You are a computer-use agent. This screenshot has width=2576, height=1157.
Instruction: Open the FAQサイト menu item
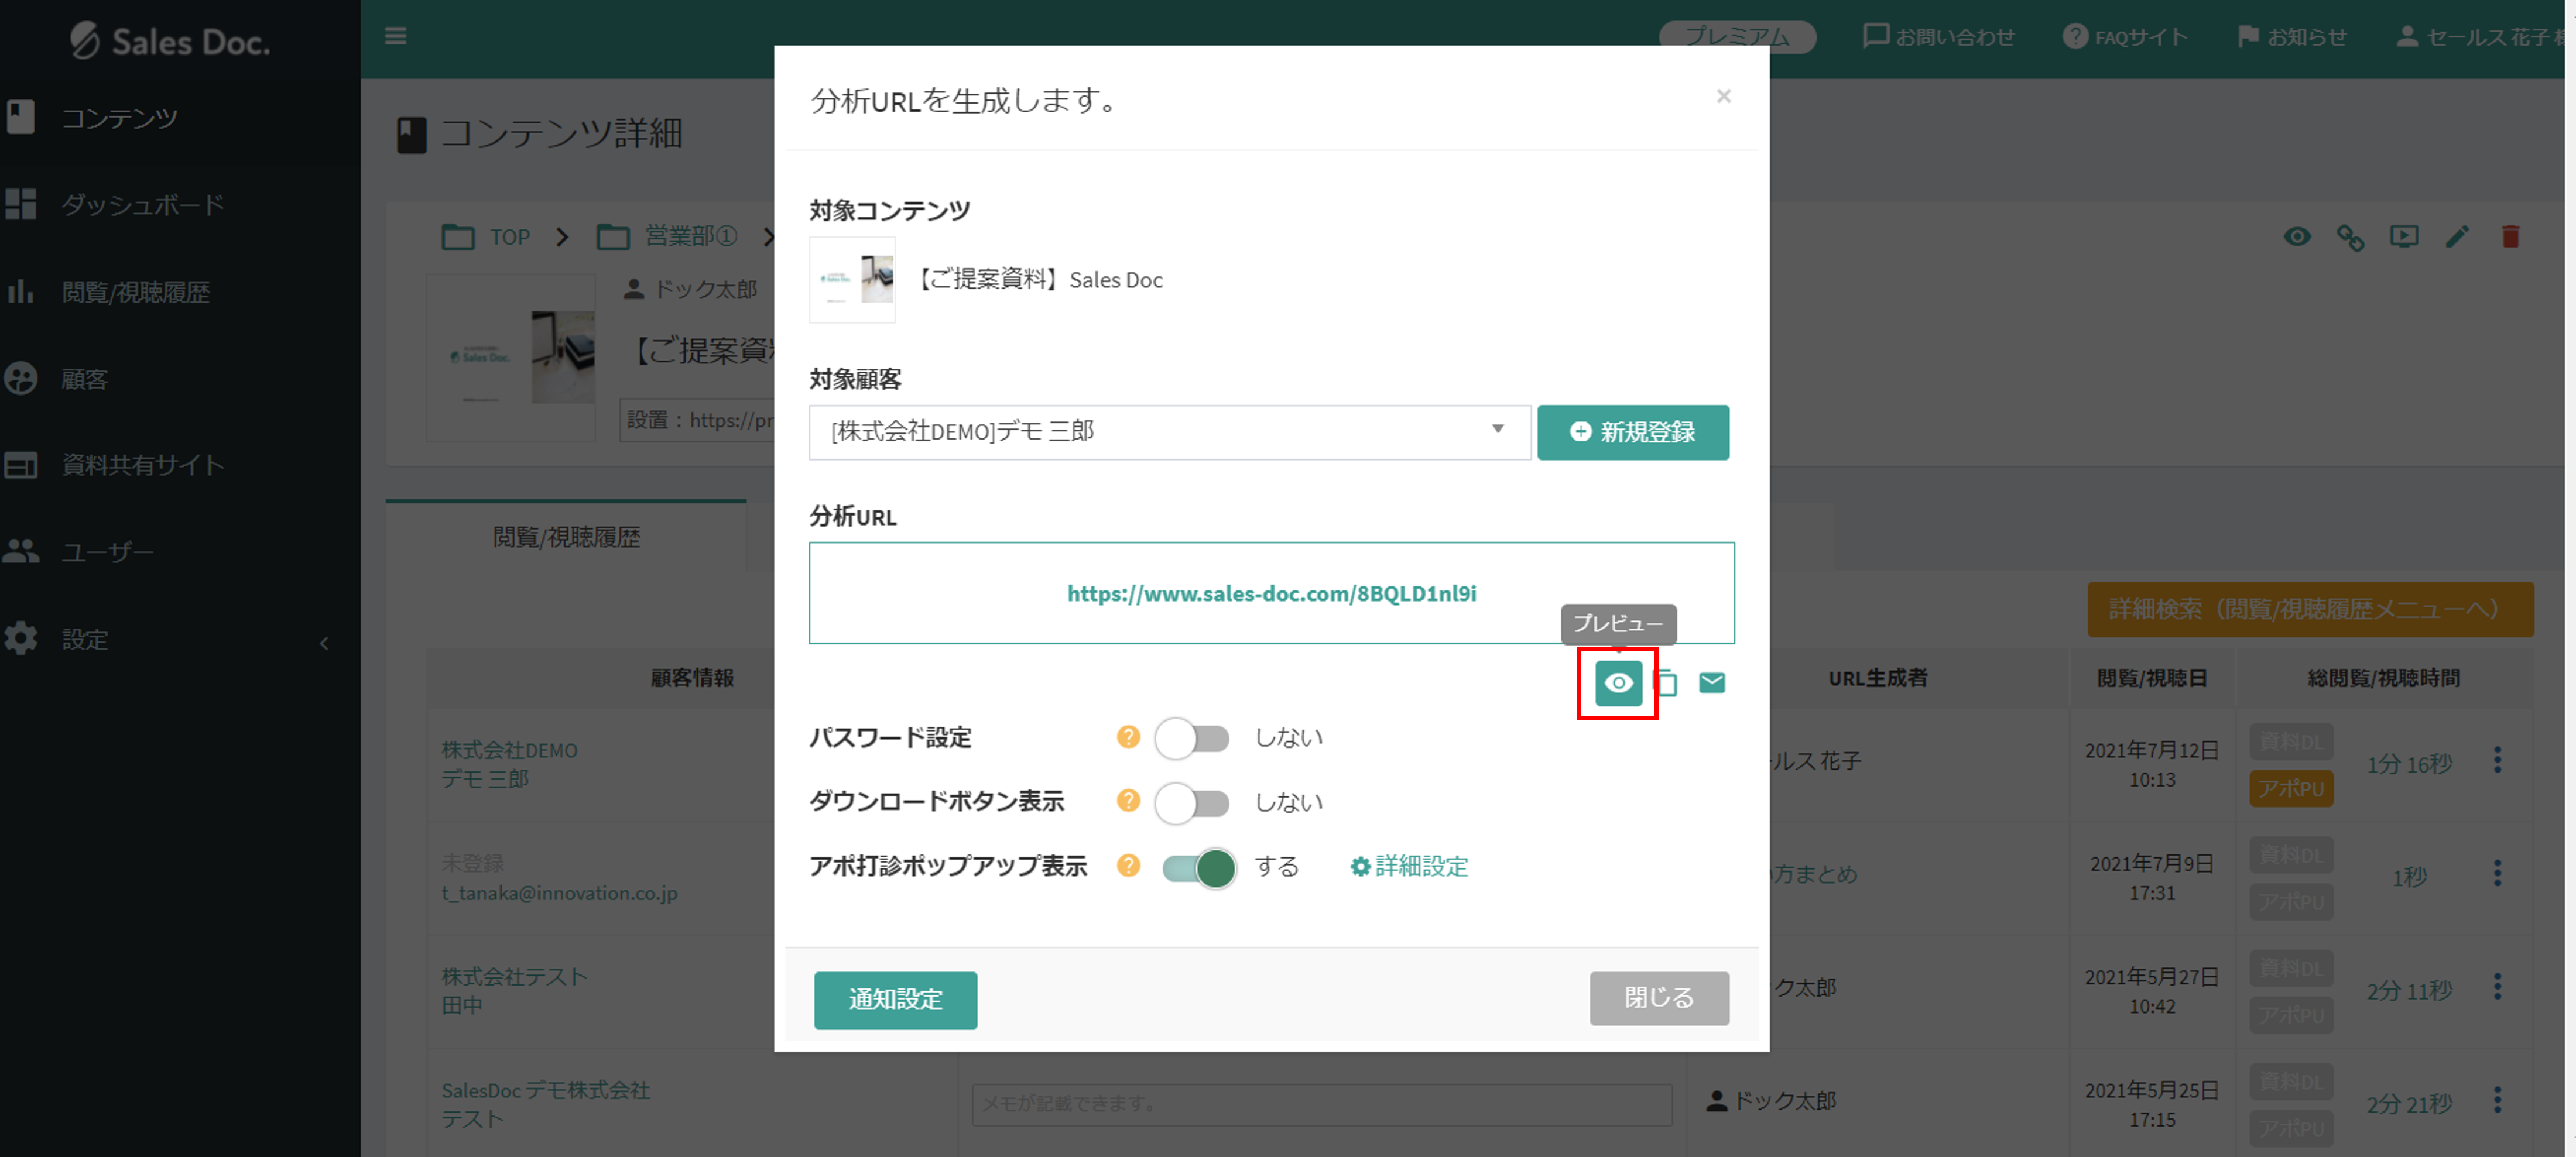(2126, 36)
